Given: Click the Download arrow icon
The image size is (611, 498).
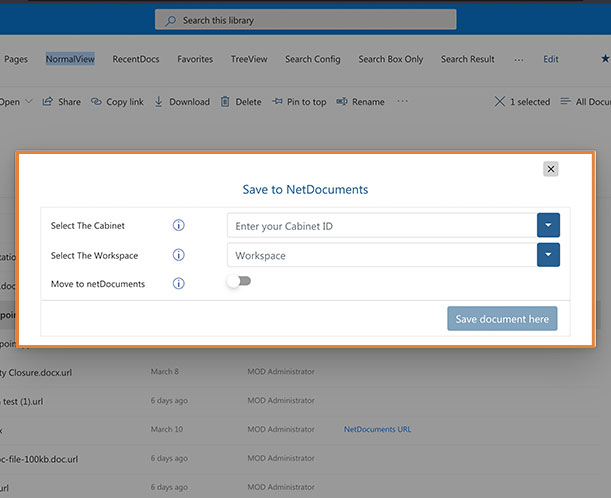Looking at the screenshot, I should click(x=159, y=102).
